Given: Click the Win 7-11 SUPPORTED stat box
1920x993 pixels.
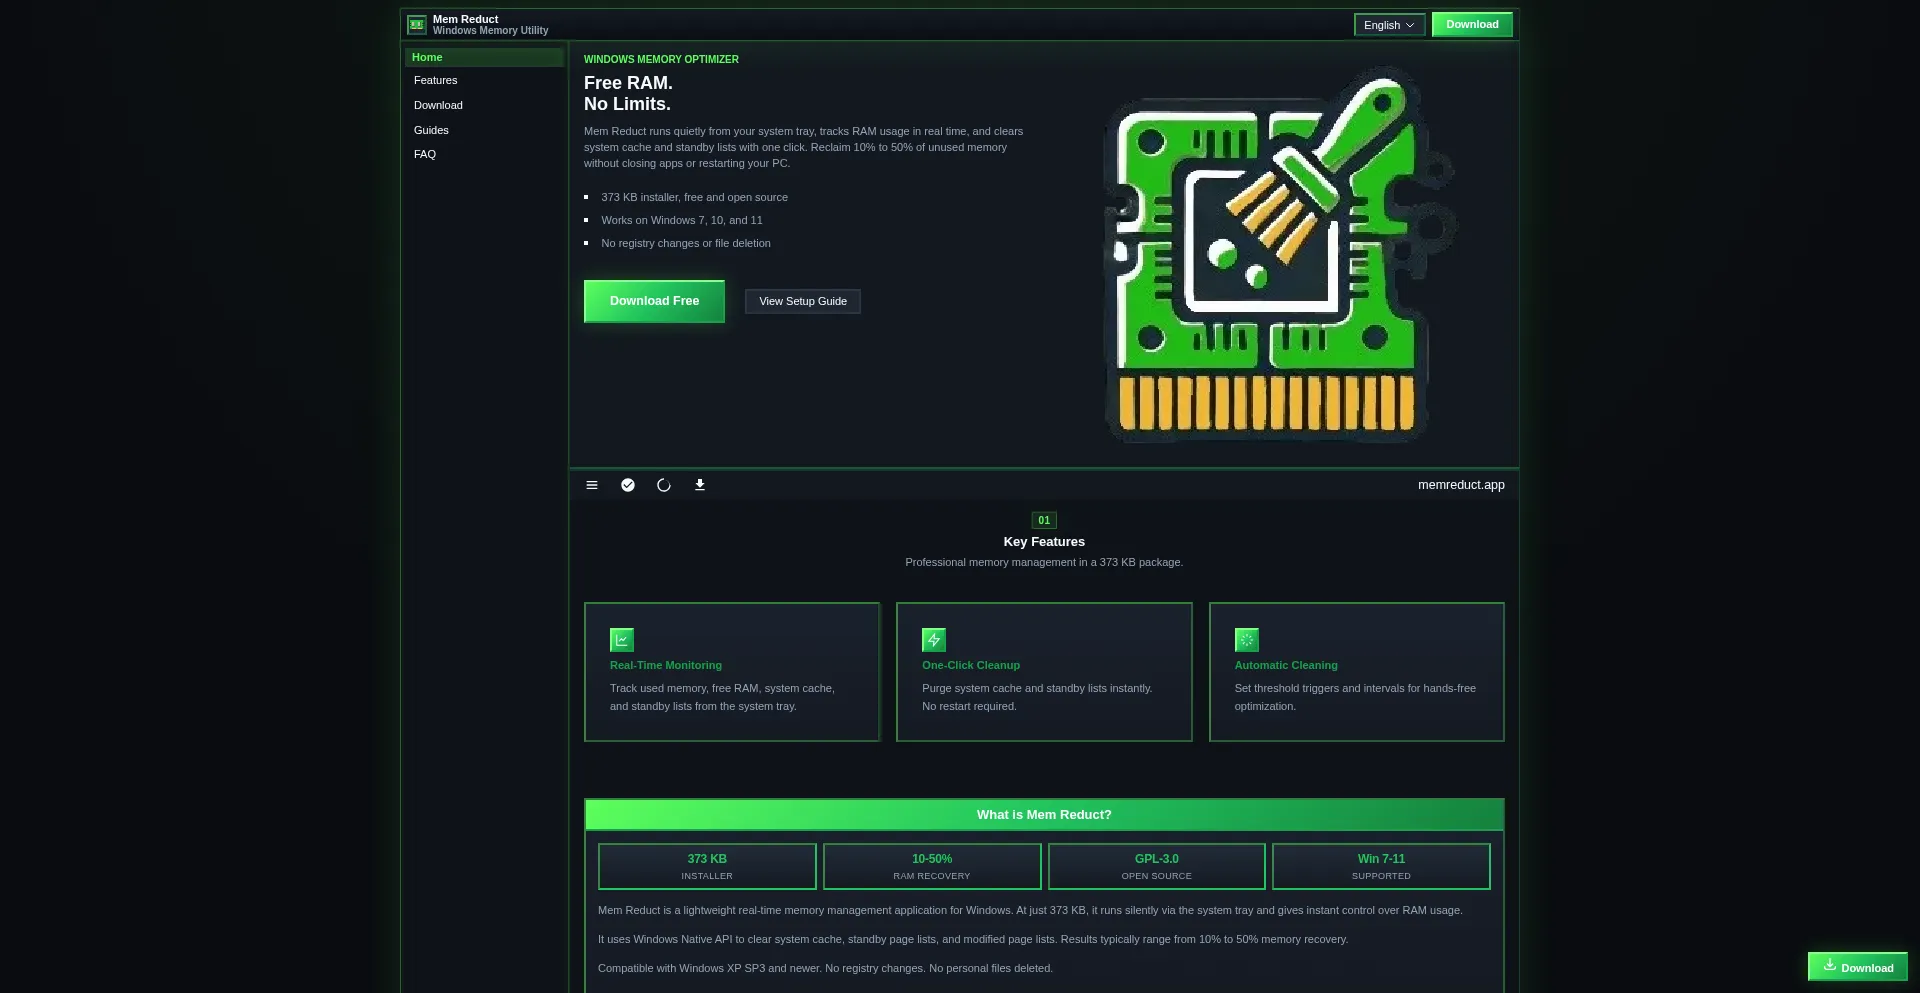Looking at the screenshot, I should coord(1381,866).
